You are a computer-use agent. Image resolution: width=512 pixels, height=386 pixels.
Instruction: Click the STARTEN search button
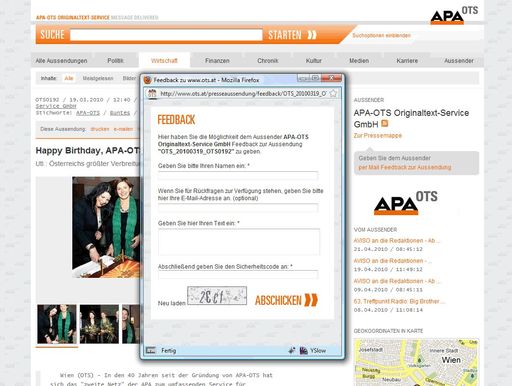[292, 35]
